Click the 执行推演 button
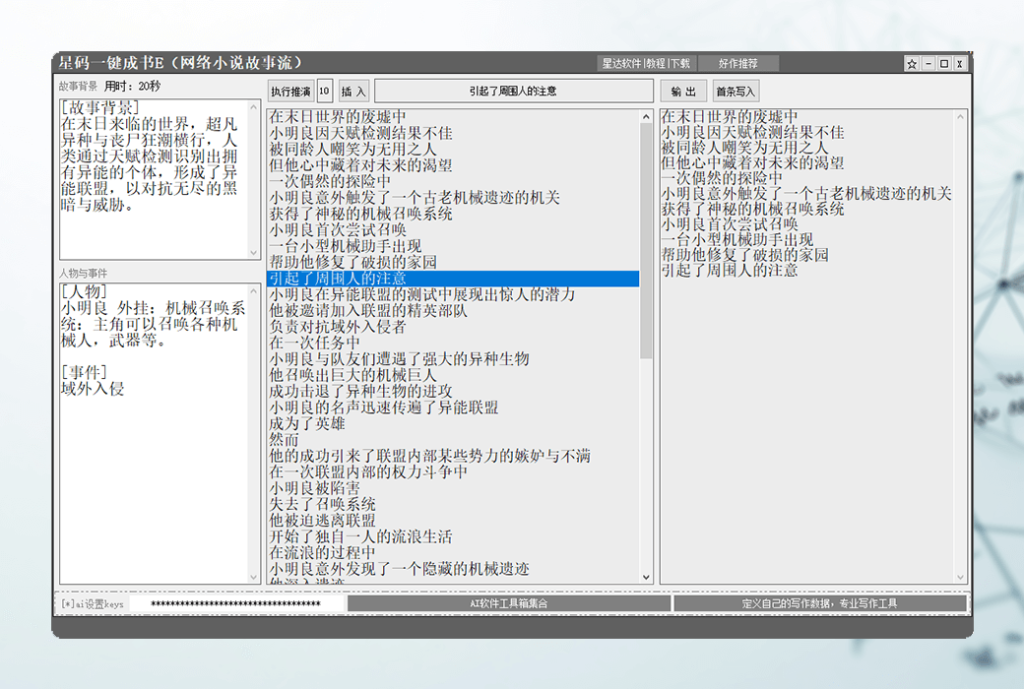The height and width of the screenshot is (689, 1024). [291, 91]
